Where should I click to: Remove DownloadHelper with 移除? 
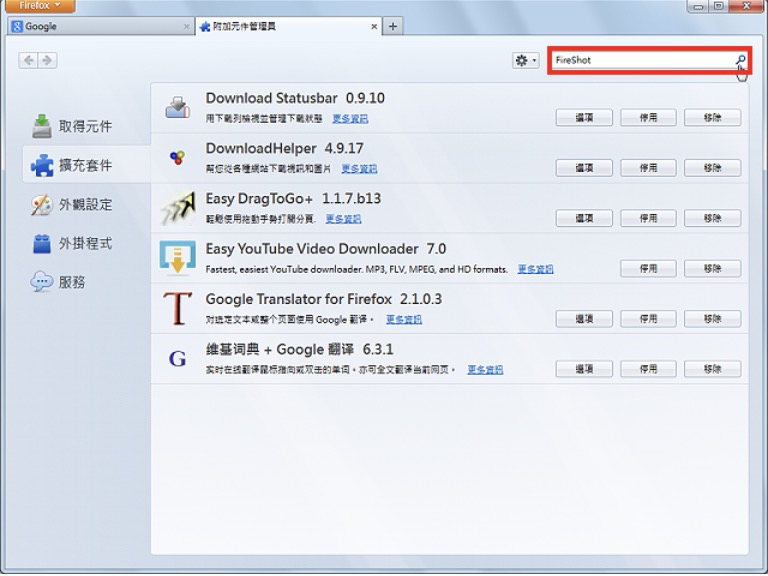coord(712,168)
